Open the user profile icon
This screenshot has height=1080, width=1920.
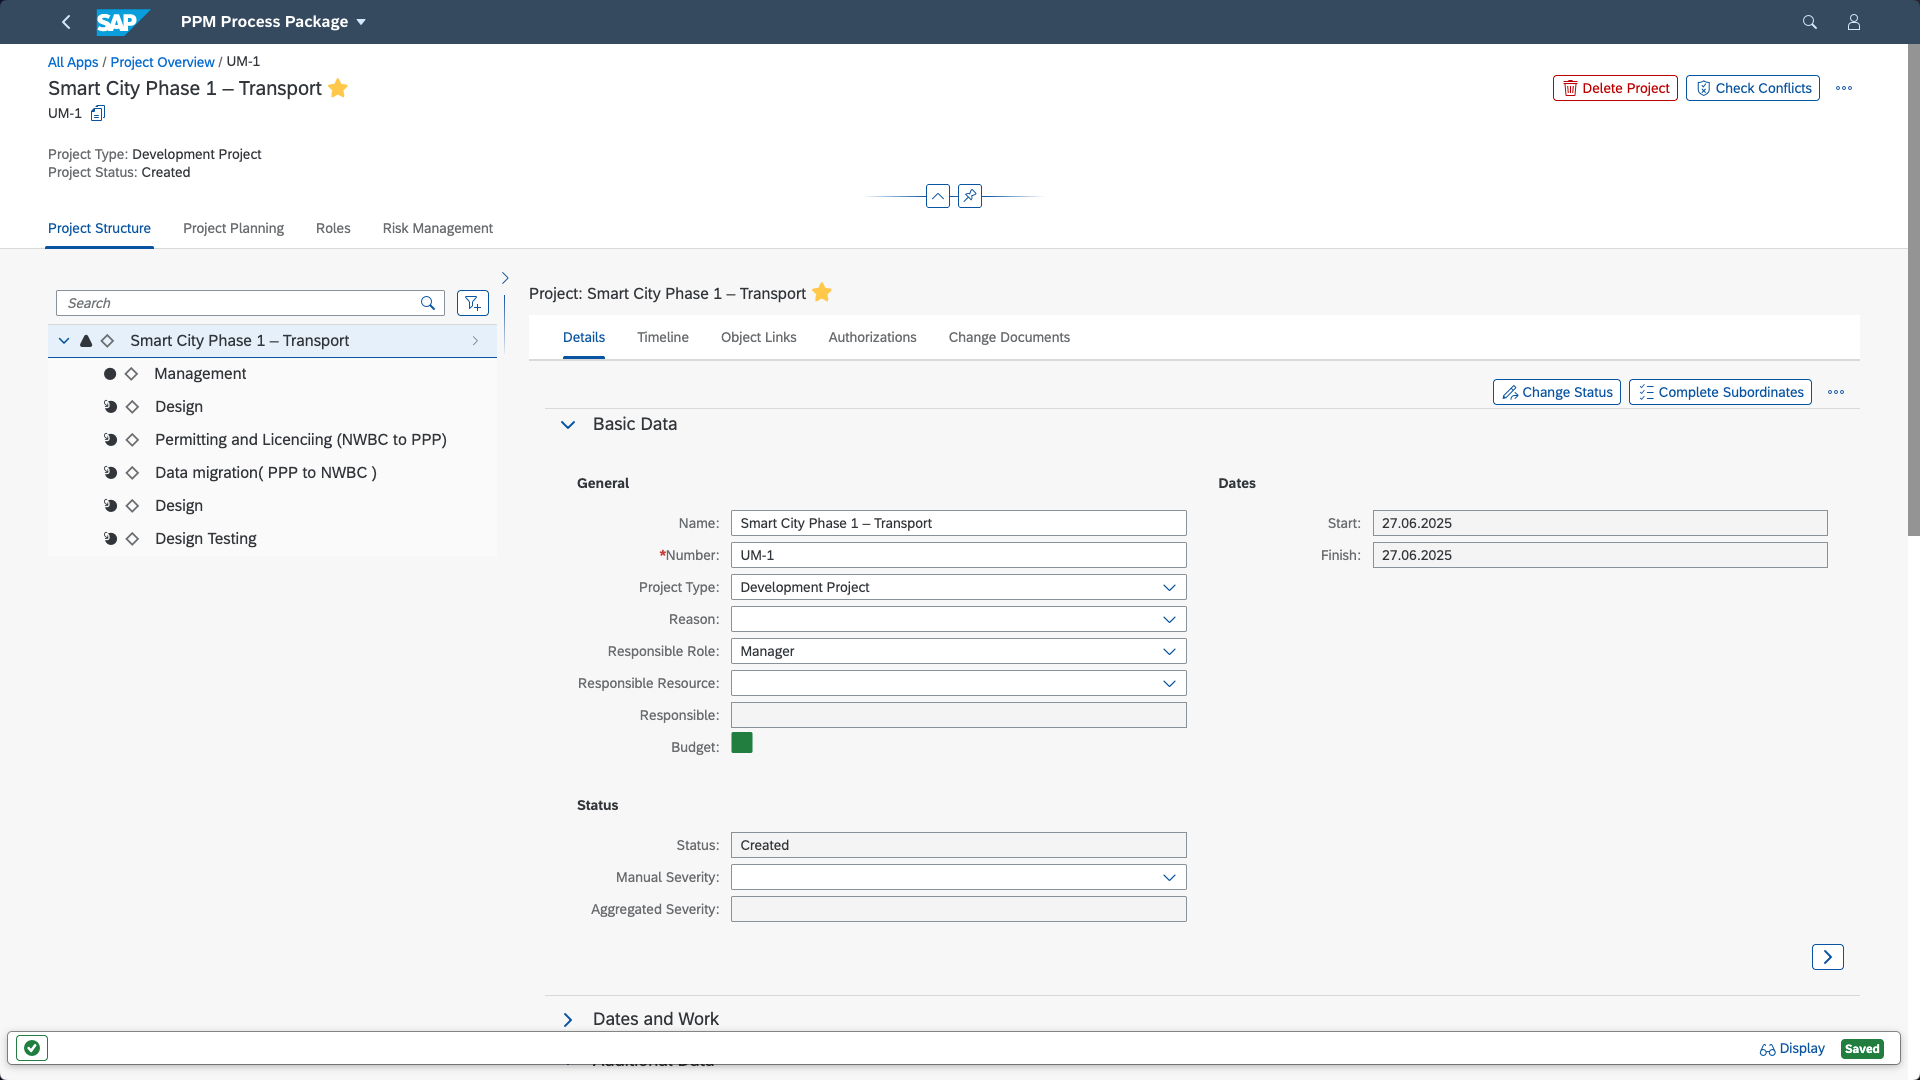tap(1853, 22)
